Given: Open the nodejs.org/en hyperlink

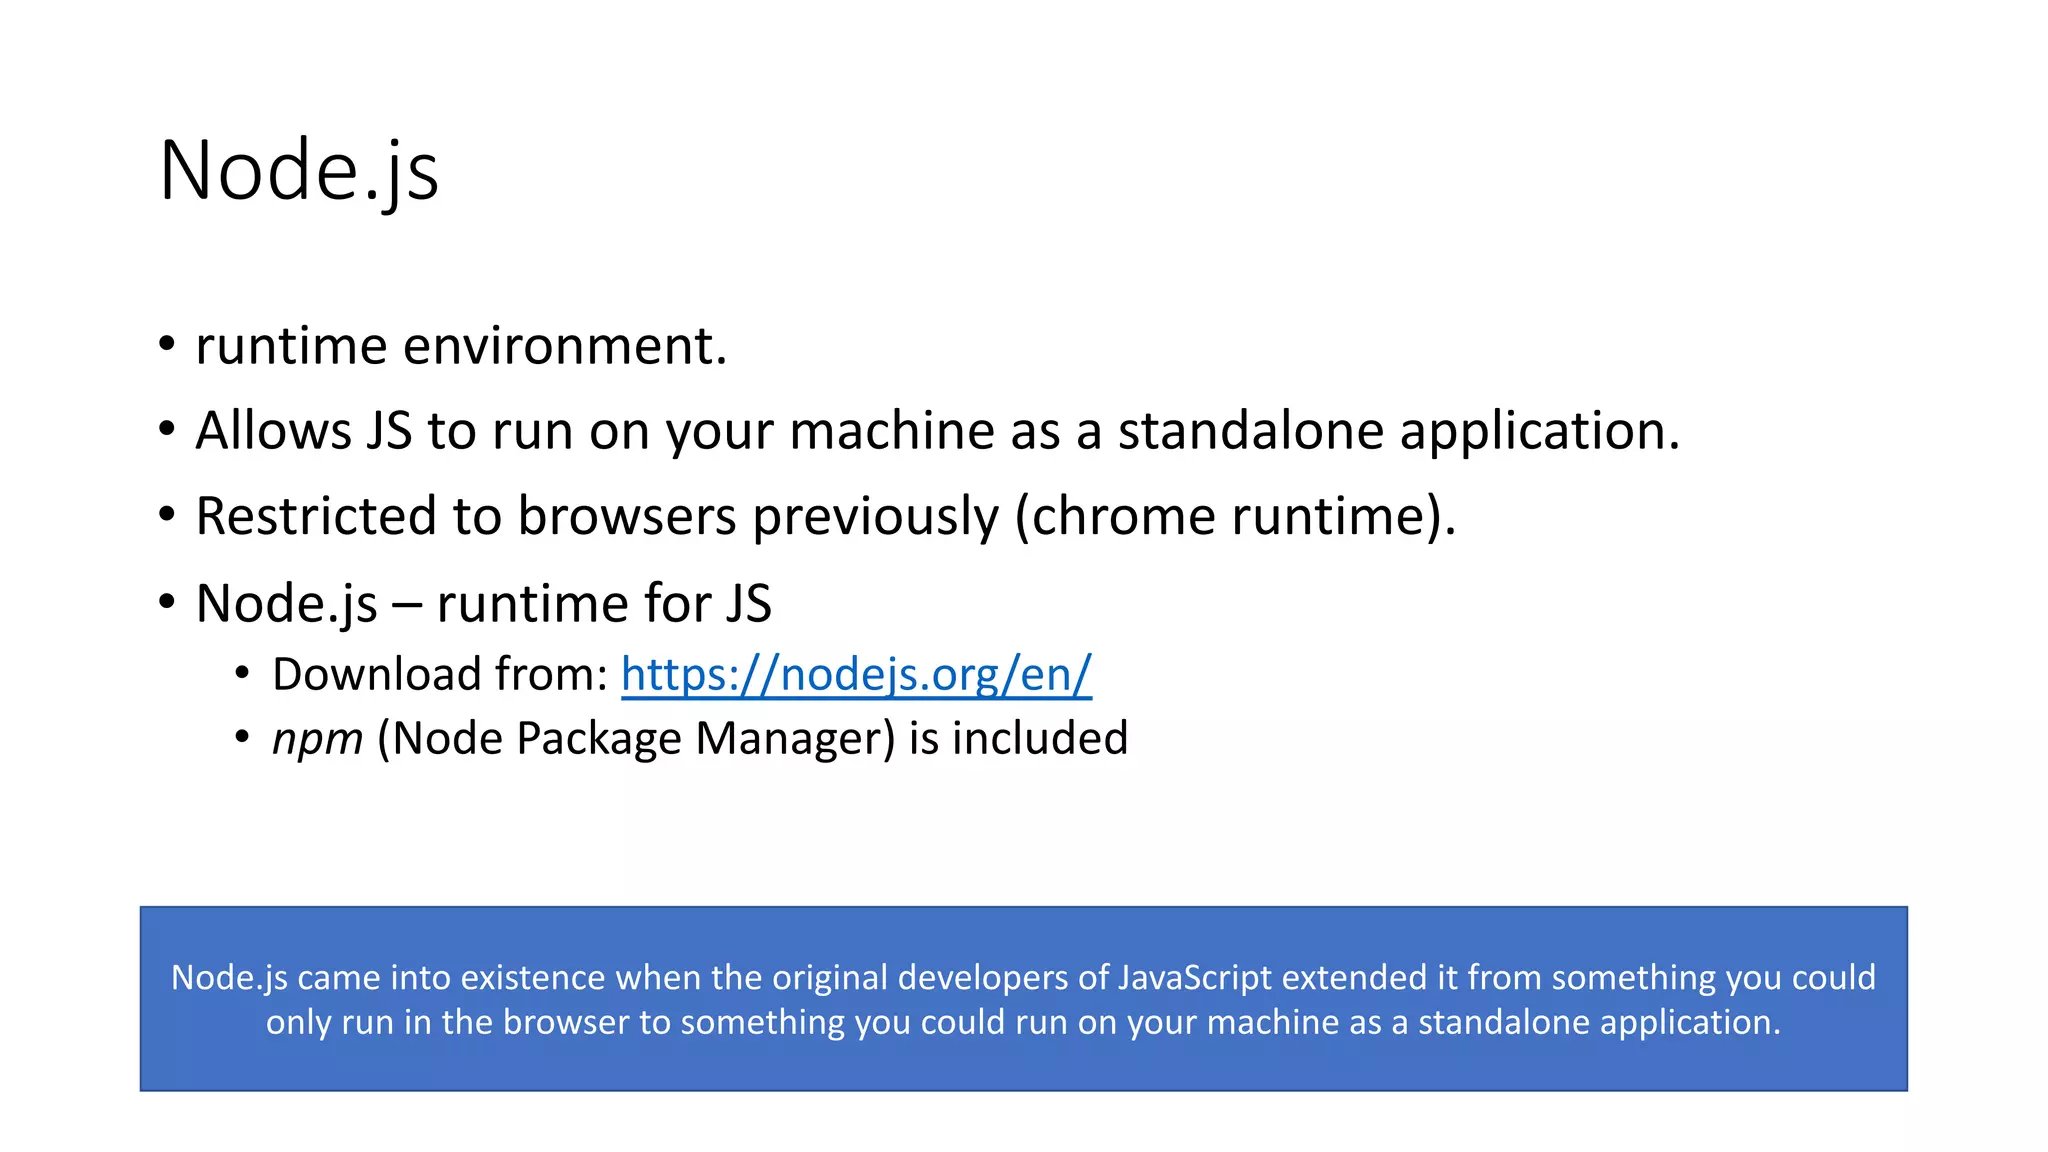Looking at the screenshot, I should 856,674.
